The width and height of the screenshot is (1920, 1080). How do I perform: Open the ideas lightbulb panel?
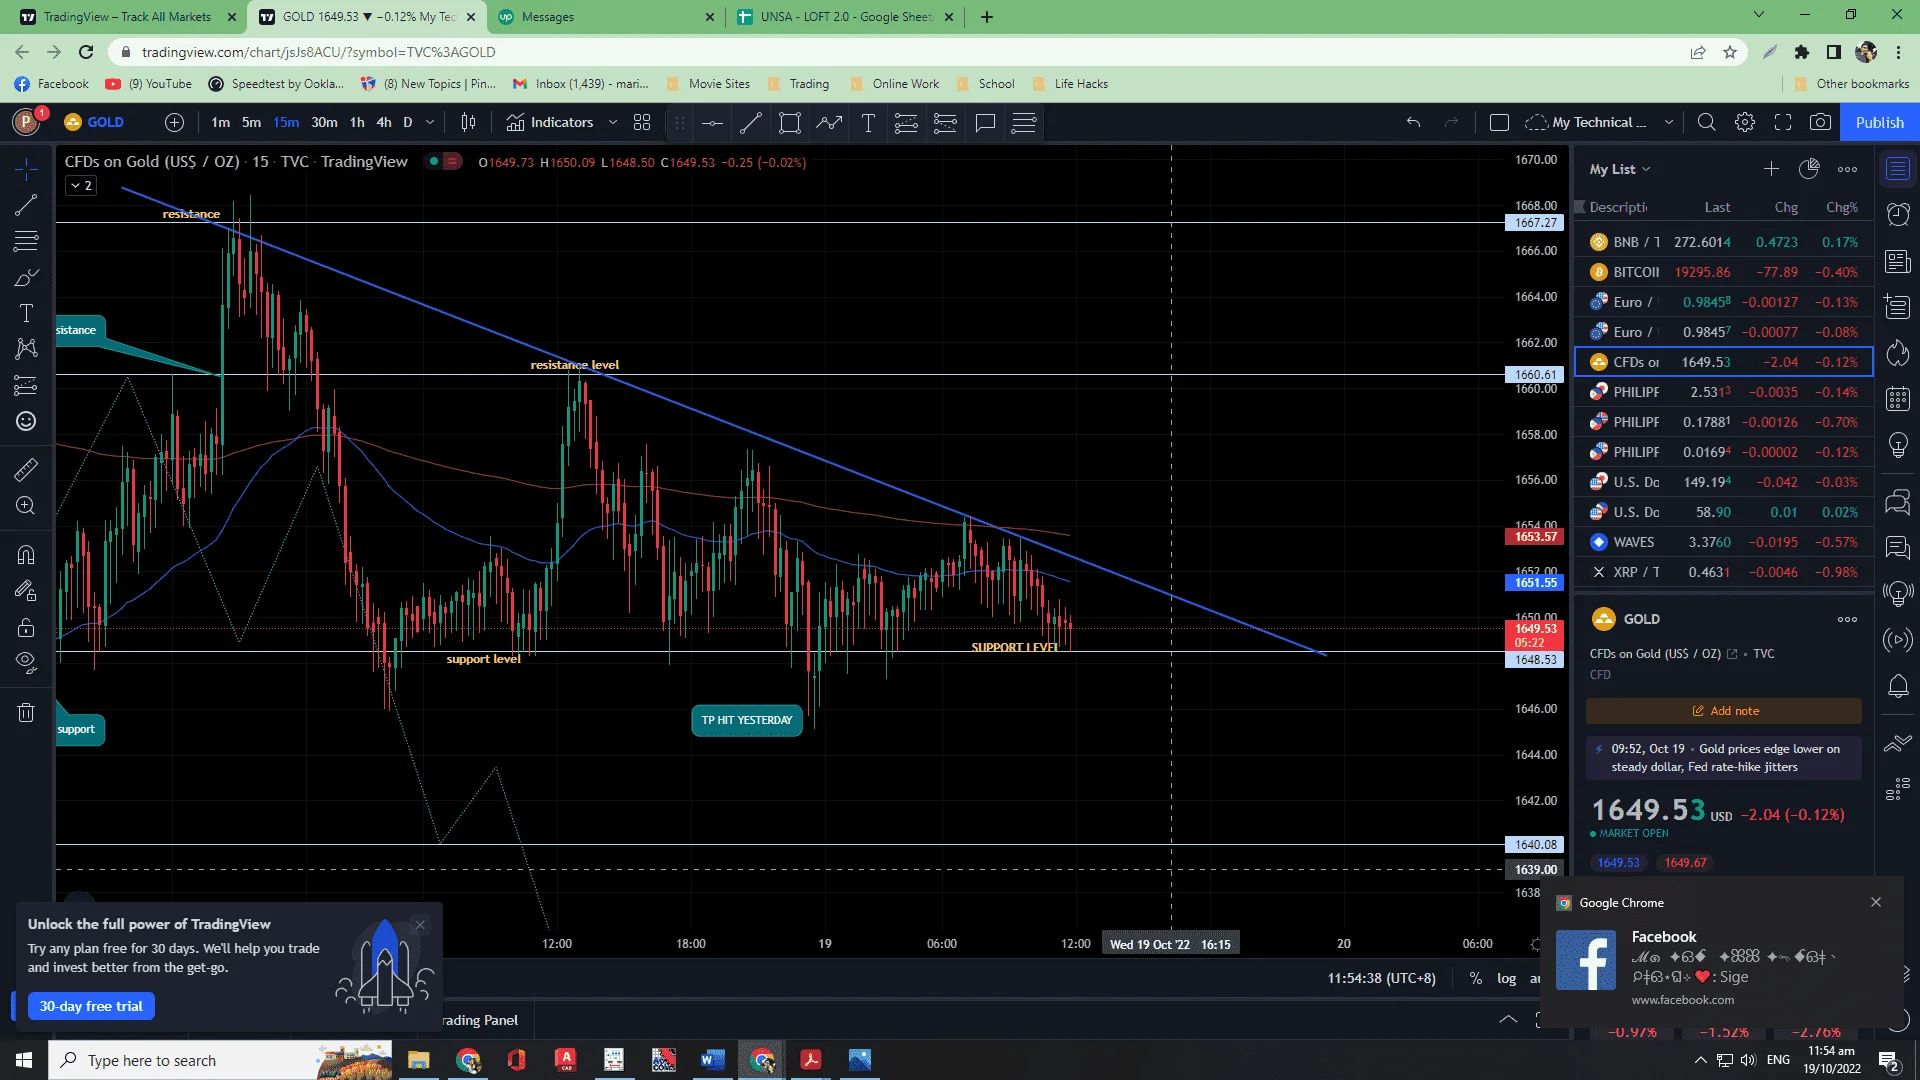(1897, 446)
